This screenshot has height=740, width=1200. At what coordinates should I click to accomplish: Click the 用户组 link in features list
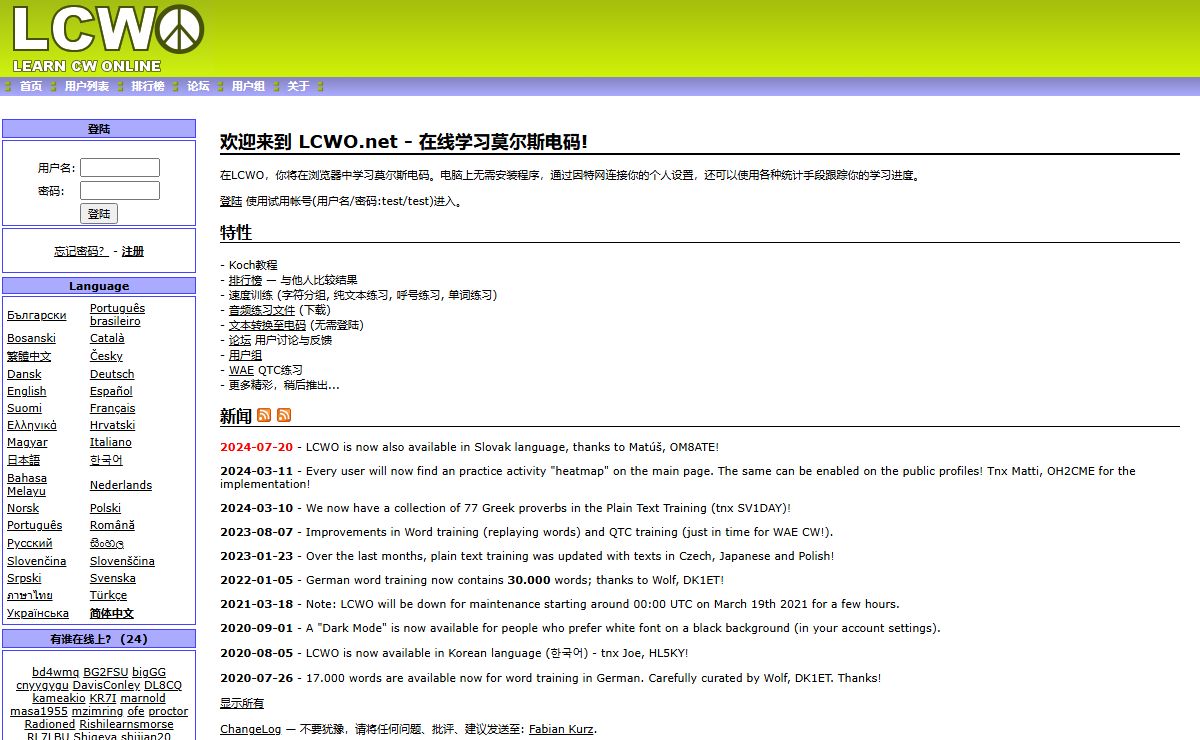(x=245, y=355)
